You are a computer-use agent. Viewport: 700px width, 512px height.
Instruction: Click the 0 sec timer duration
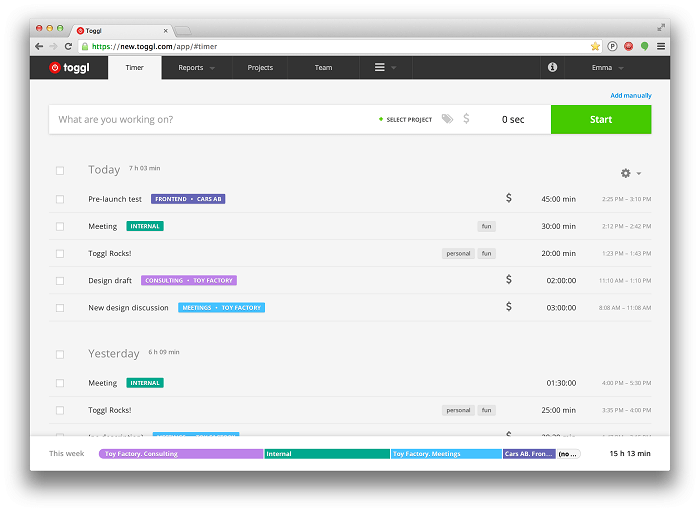click(513, 120)
